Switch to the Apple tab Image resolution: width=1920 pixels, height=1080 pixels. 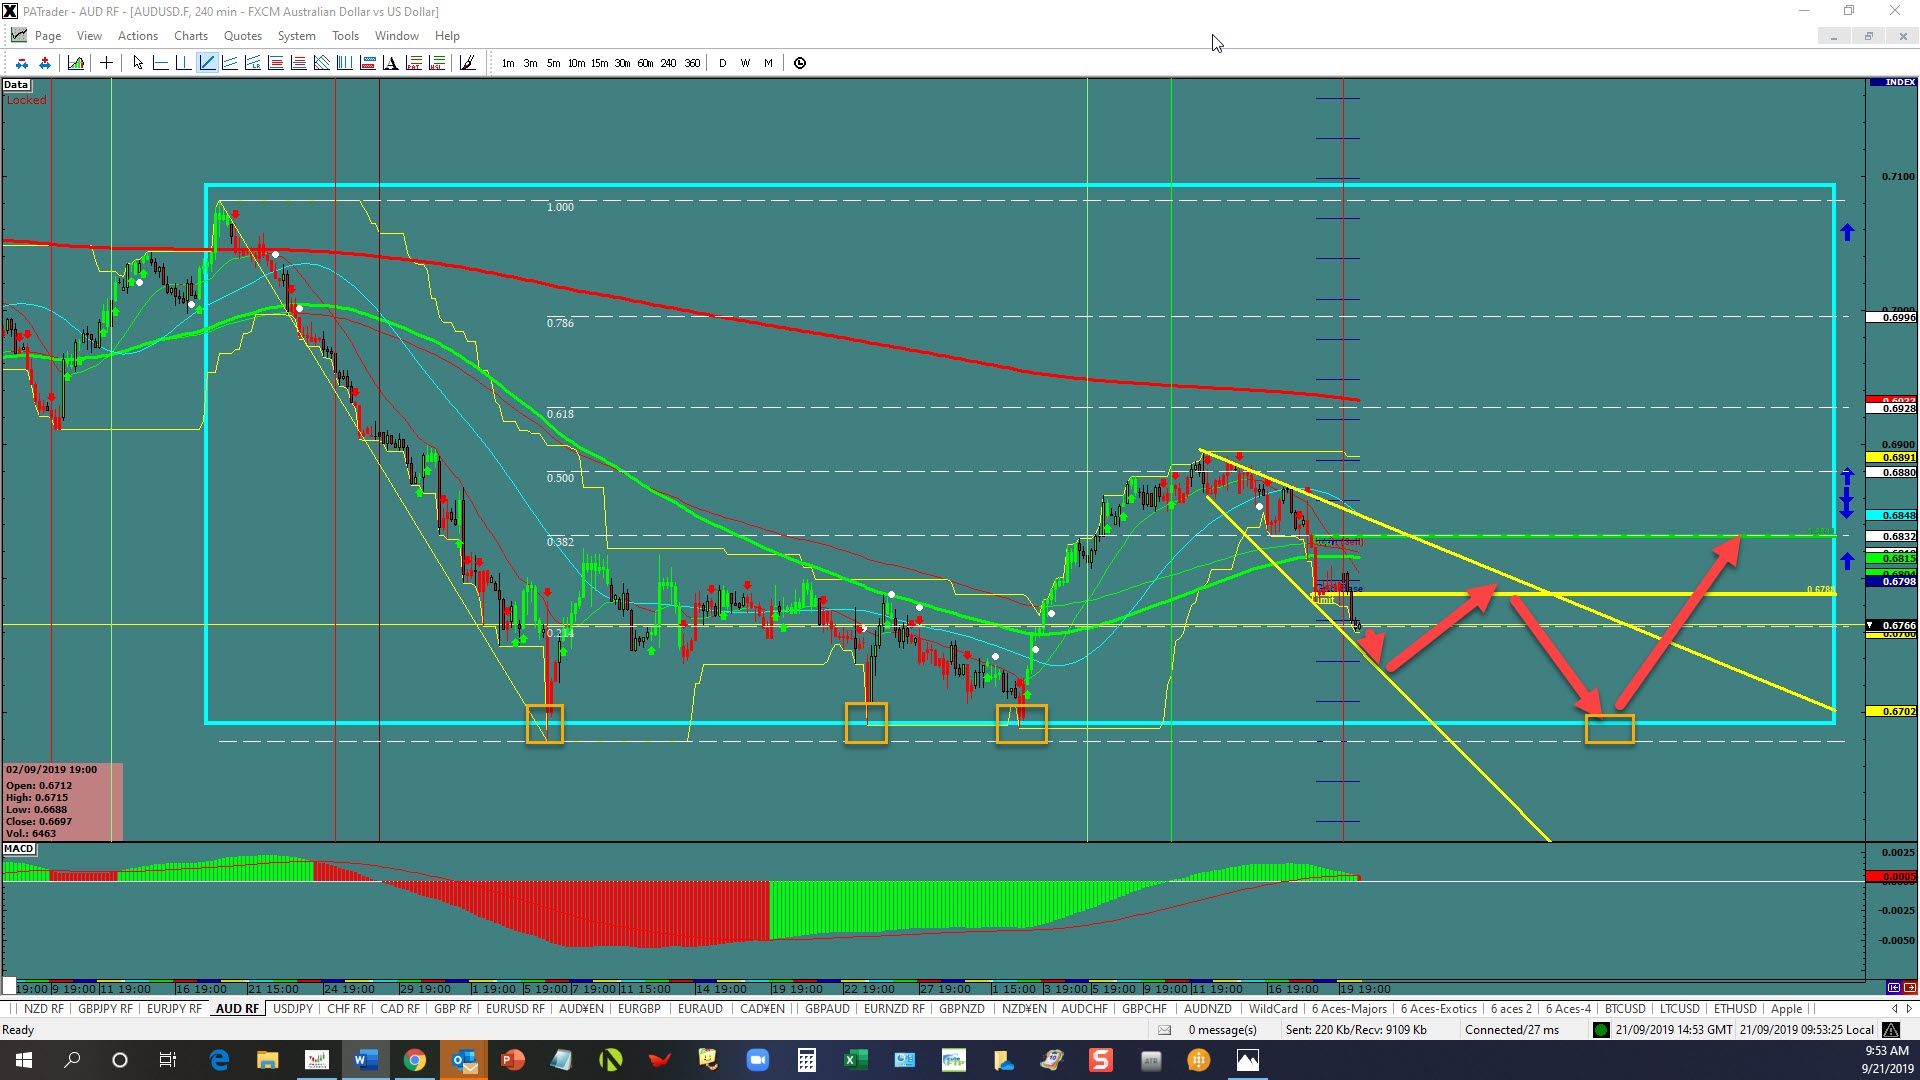(x=1786, y=1009)
